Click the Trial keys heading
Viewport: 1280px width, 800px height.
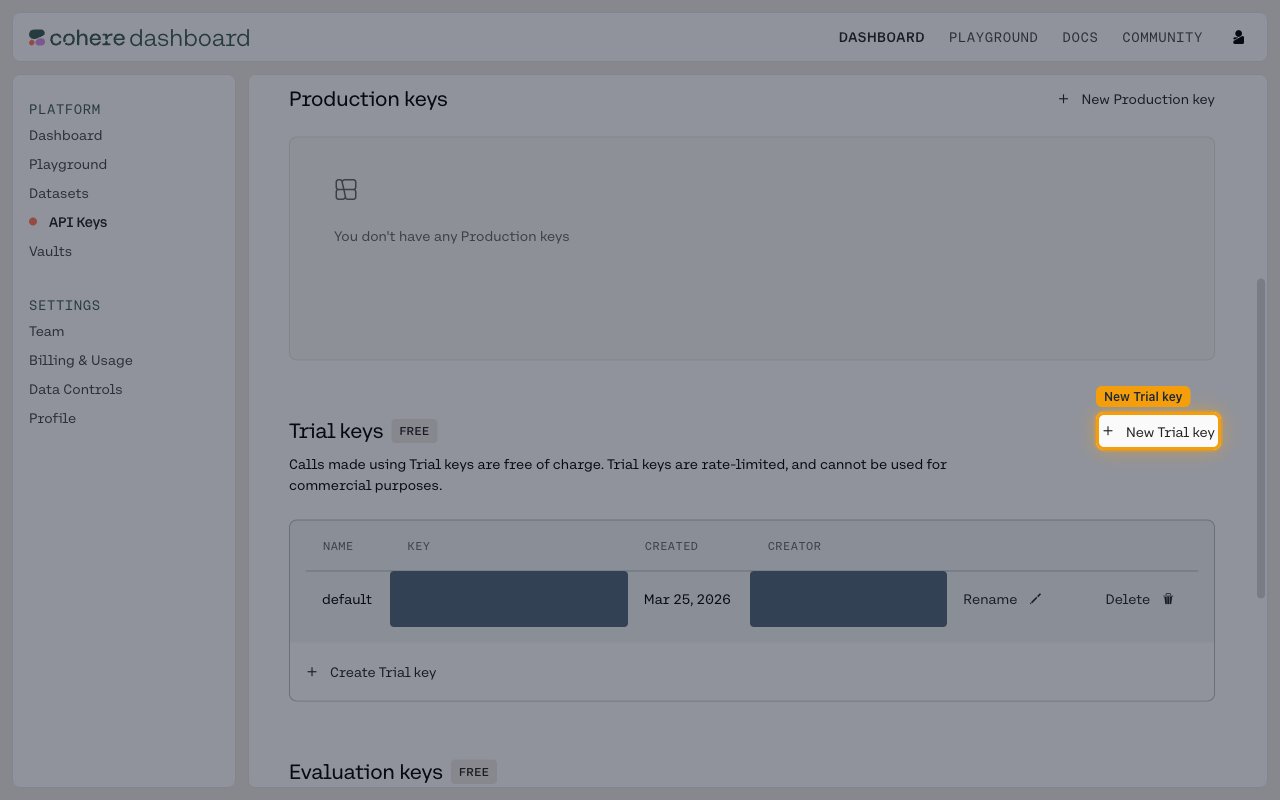[336, 431]
